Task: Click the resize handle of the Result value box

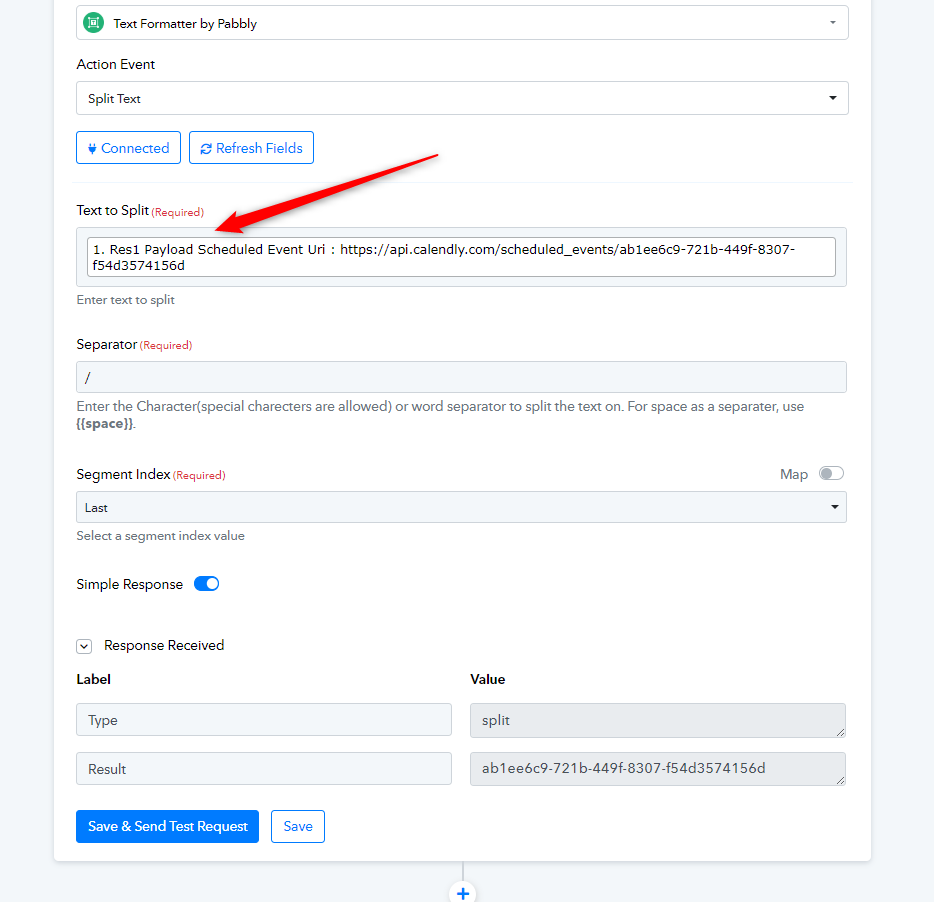Action: click(840, 780)
